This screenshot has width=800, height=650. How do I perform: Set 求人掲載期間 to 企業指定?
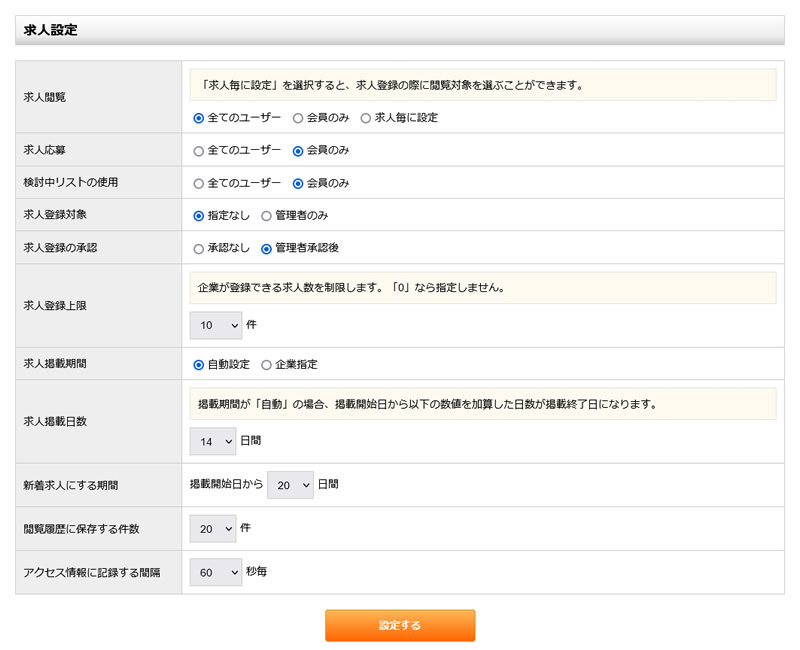click(x=266, y=365)
